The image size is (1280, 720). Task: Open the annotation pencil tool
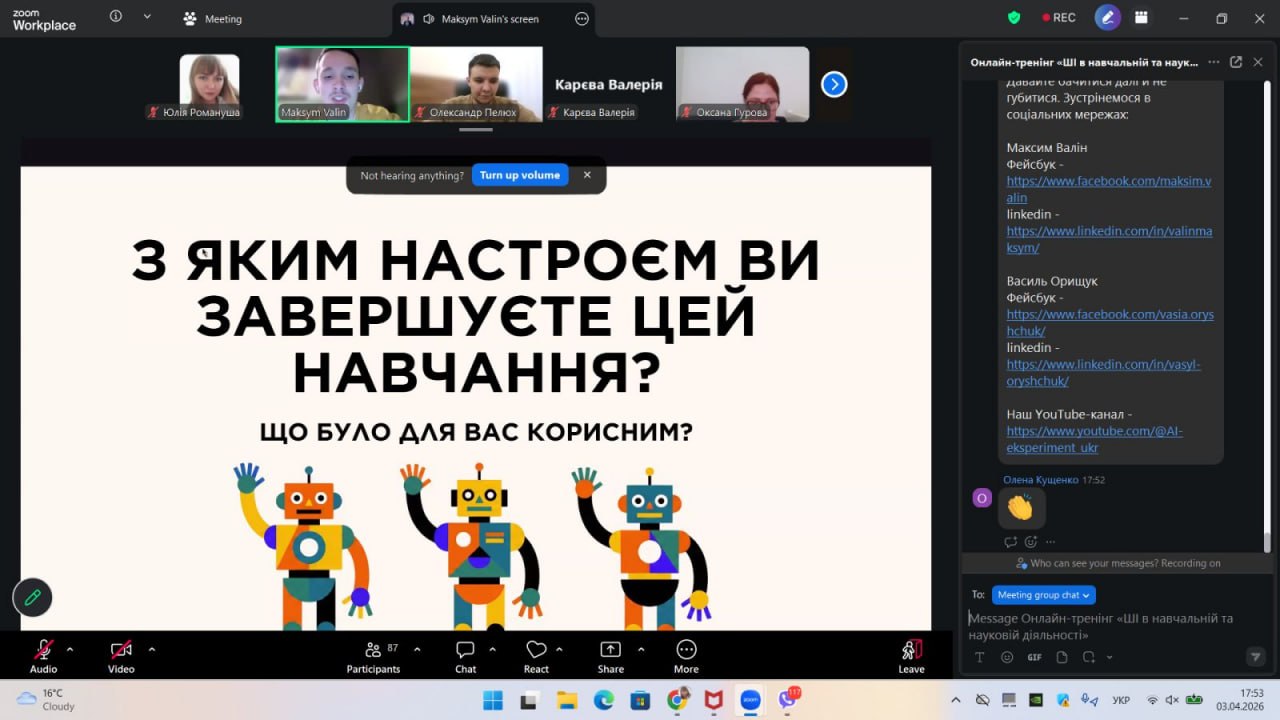coord(32,598)
